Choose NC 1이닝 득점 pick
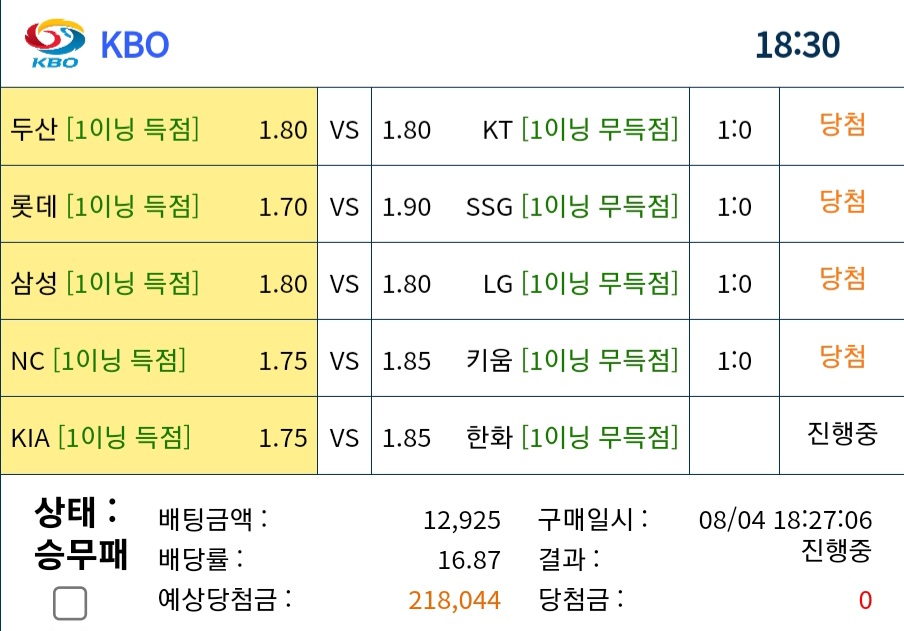 pyautogui.click(x=159, y=358)
